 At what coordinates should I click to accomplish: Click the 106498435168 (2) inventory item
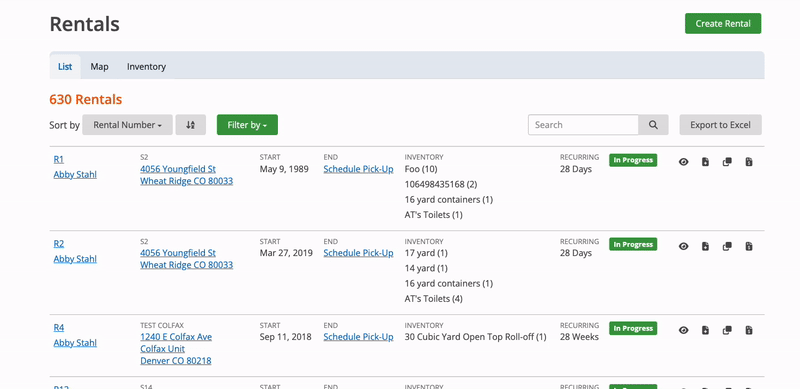(441, 184)
